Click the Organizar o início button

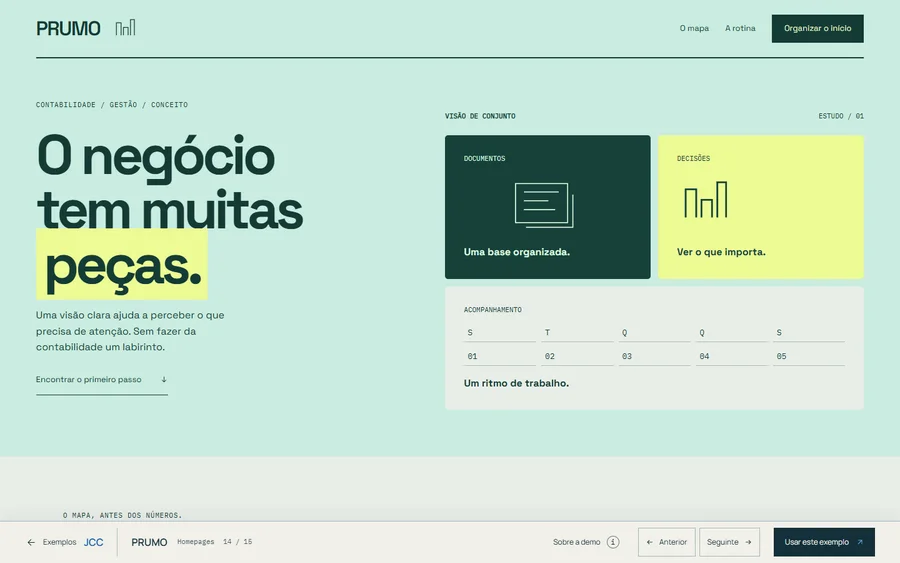coord(817,28)
